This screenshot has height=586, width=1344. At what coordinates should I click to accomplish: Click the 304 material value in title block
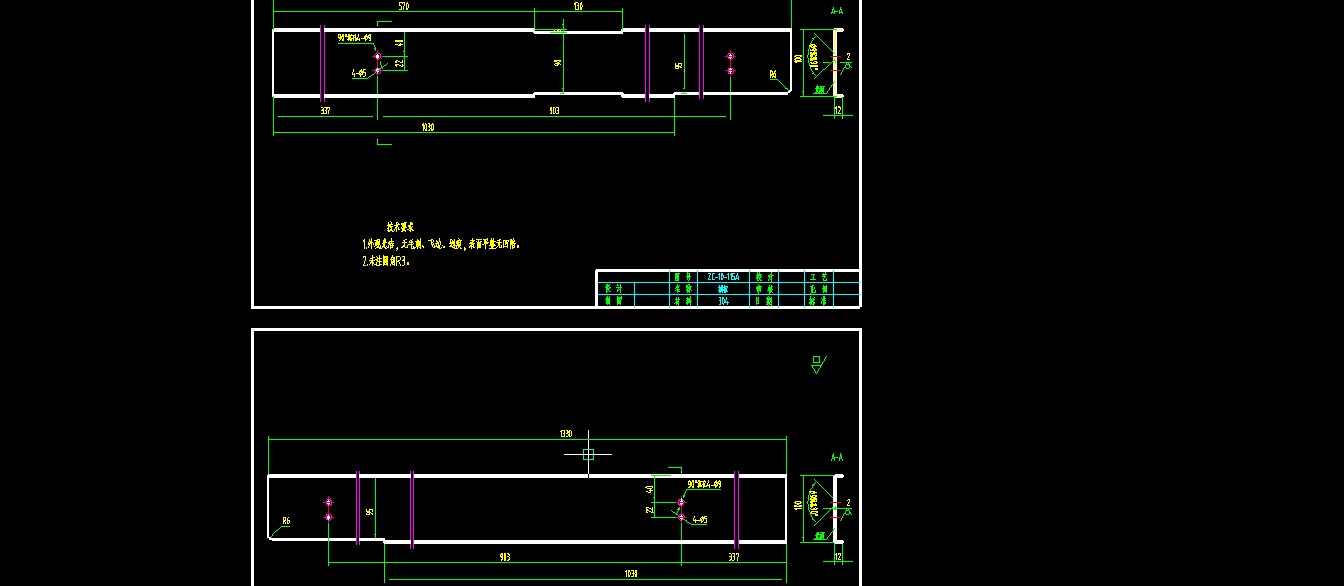coord(723,300)
